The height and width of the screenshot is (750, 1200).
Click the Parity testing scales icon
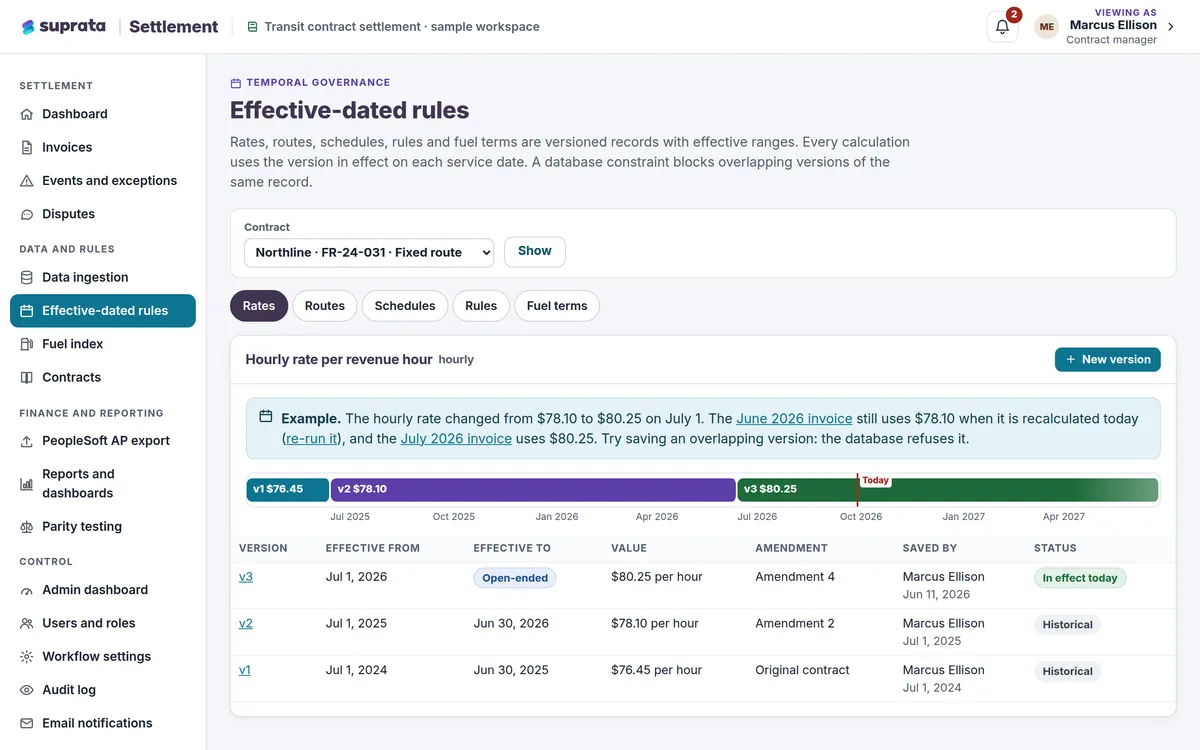pos(27,527)
